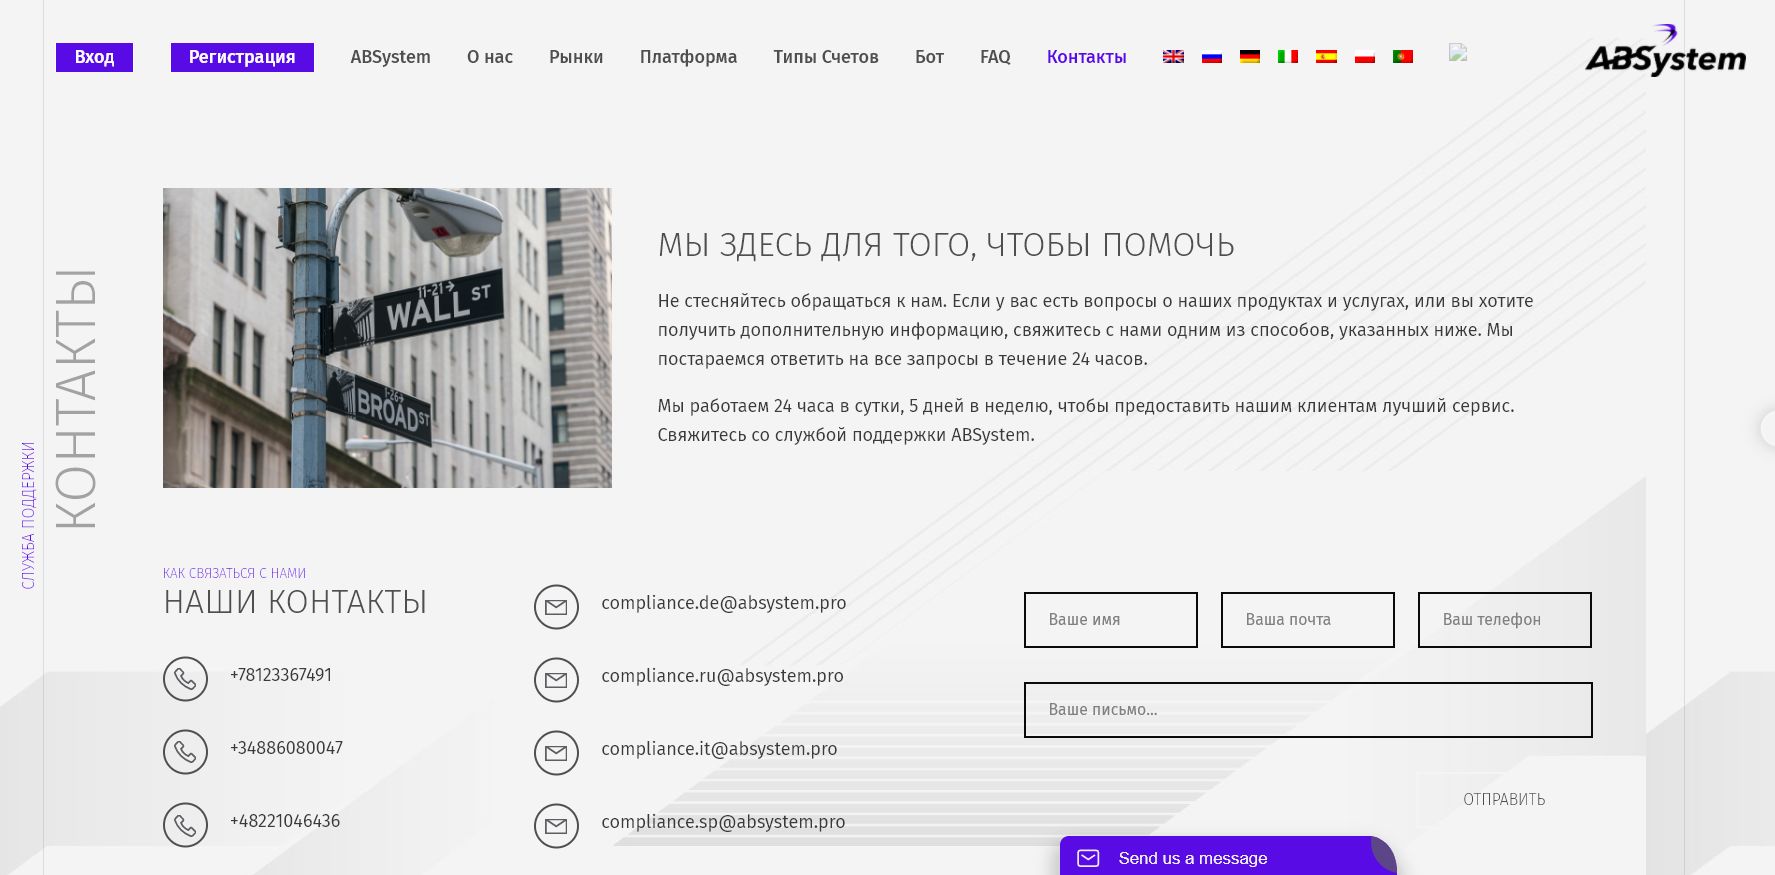Focus the Ваше имя input field
1775x875 pixels.
pos(1111,620)
